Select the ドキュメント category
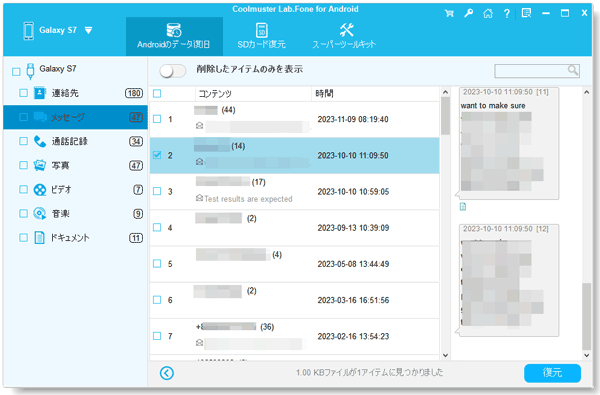Viewport: 600px width, 395px height. 75,238
